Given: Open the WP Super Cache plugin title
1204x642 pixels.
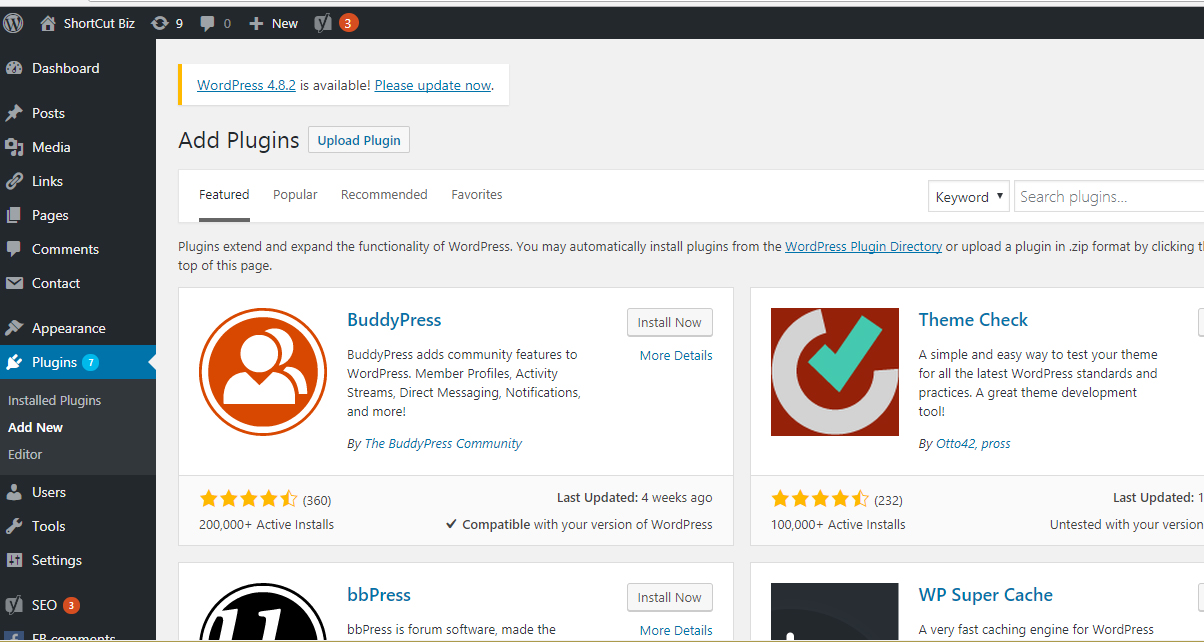Looking at the screenshot, I should [986, 595].
